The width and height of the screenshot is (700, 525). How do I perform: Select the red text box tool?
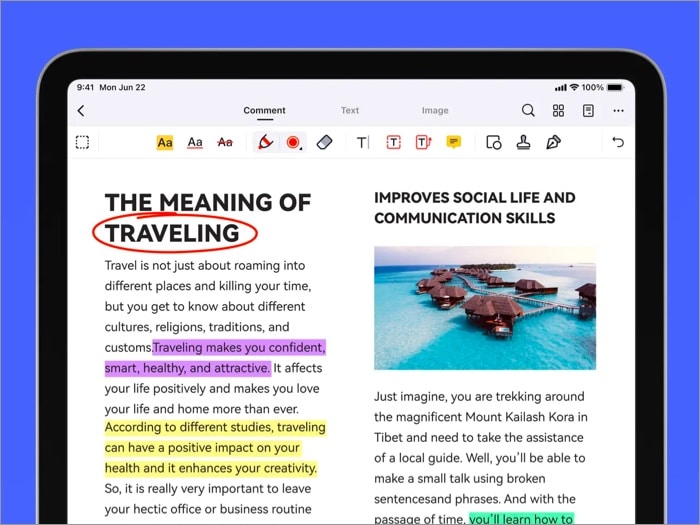click(x=393, y=143)
